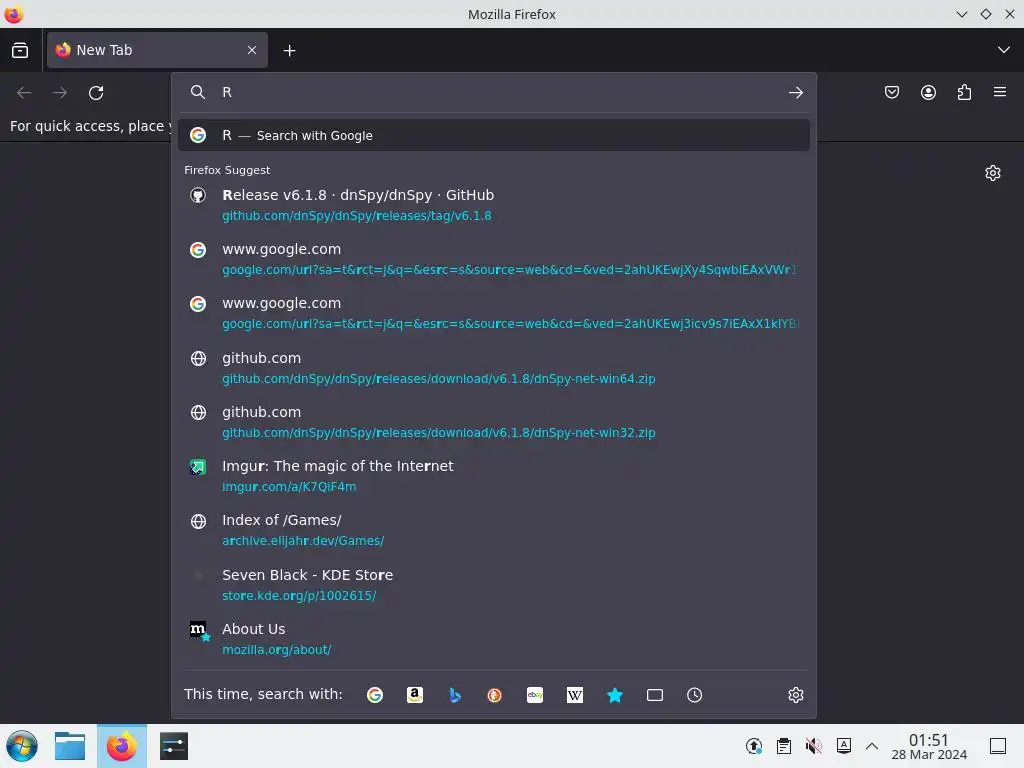Go forward one page
This screenshot has width=1024, height=768.
pyautogui.click(x=60, y=93)
